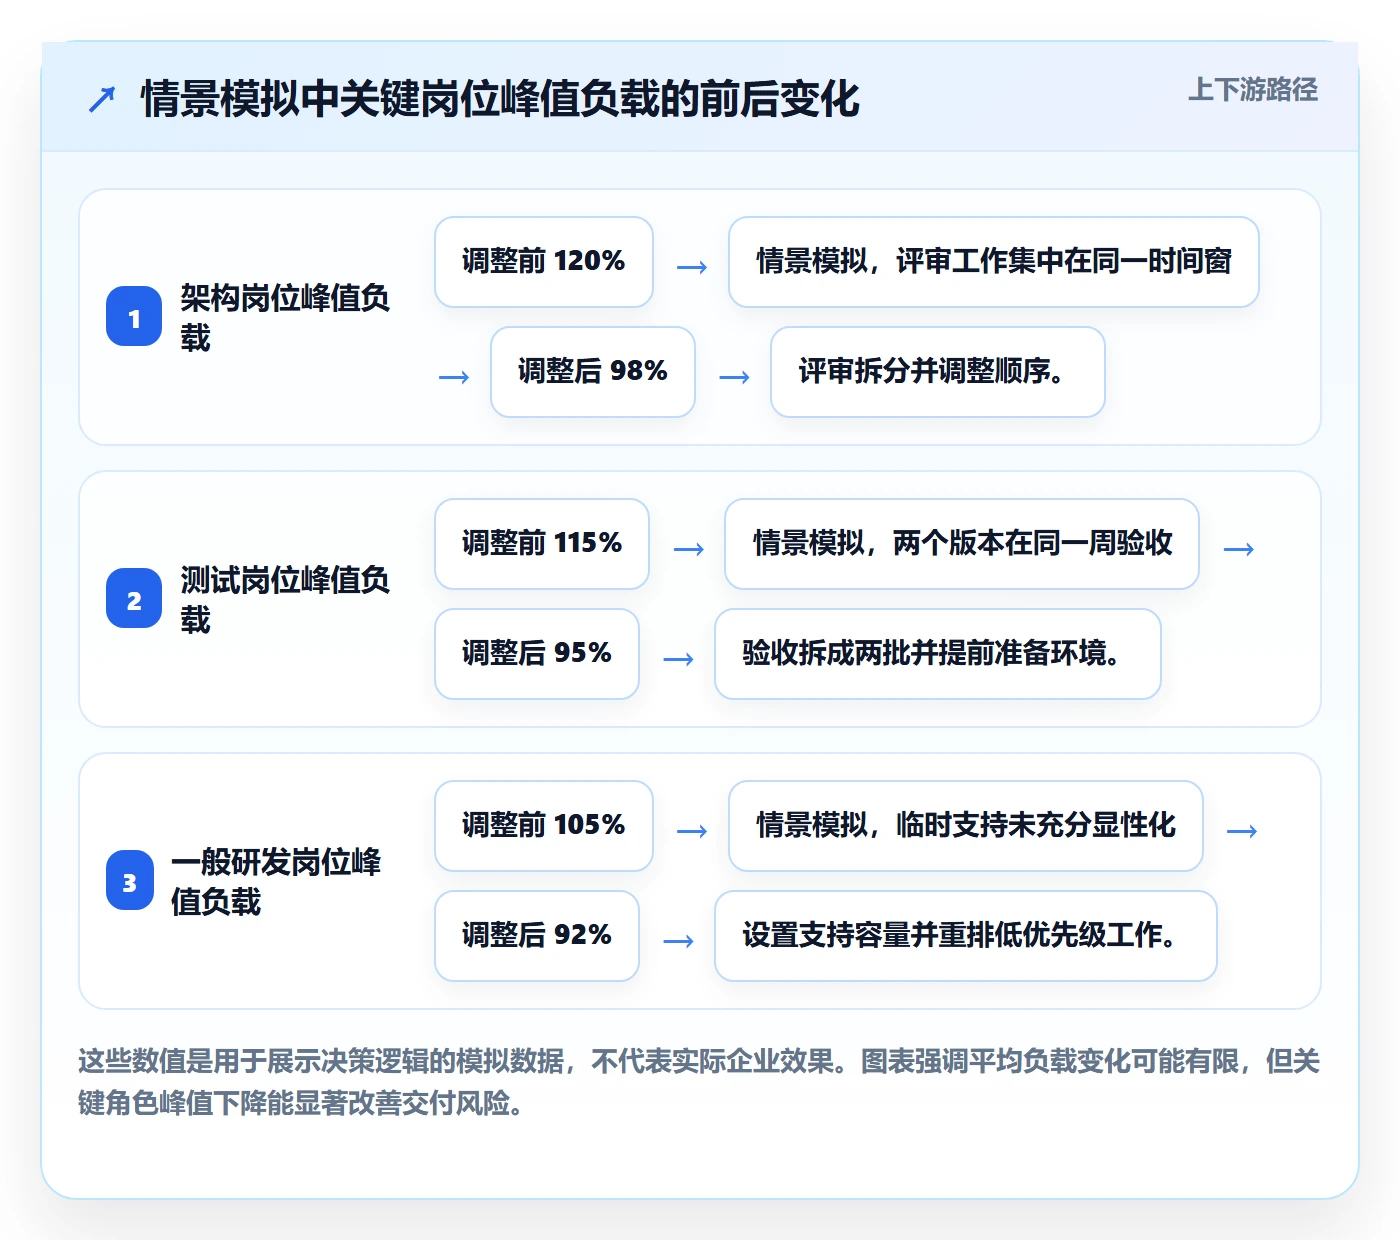Image resolution: width=1400 pixels, height=1240 pixels.
Task: Click the 调整后 95% chip
Action: (537, 654)
